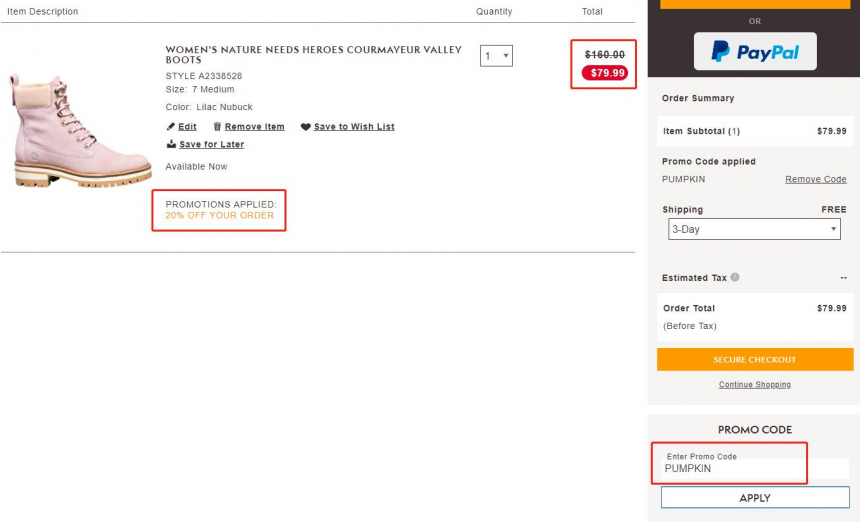Click the PROMO CODE heading
The width and height of the screenshot is (860, 522).
[755, 430]
